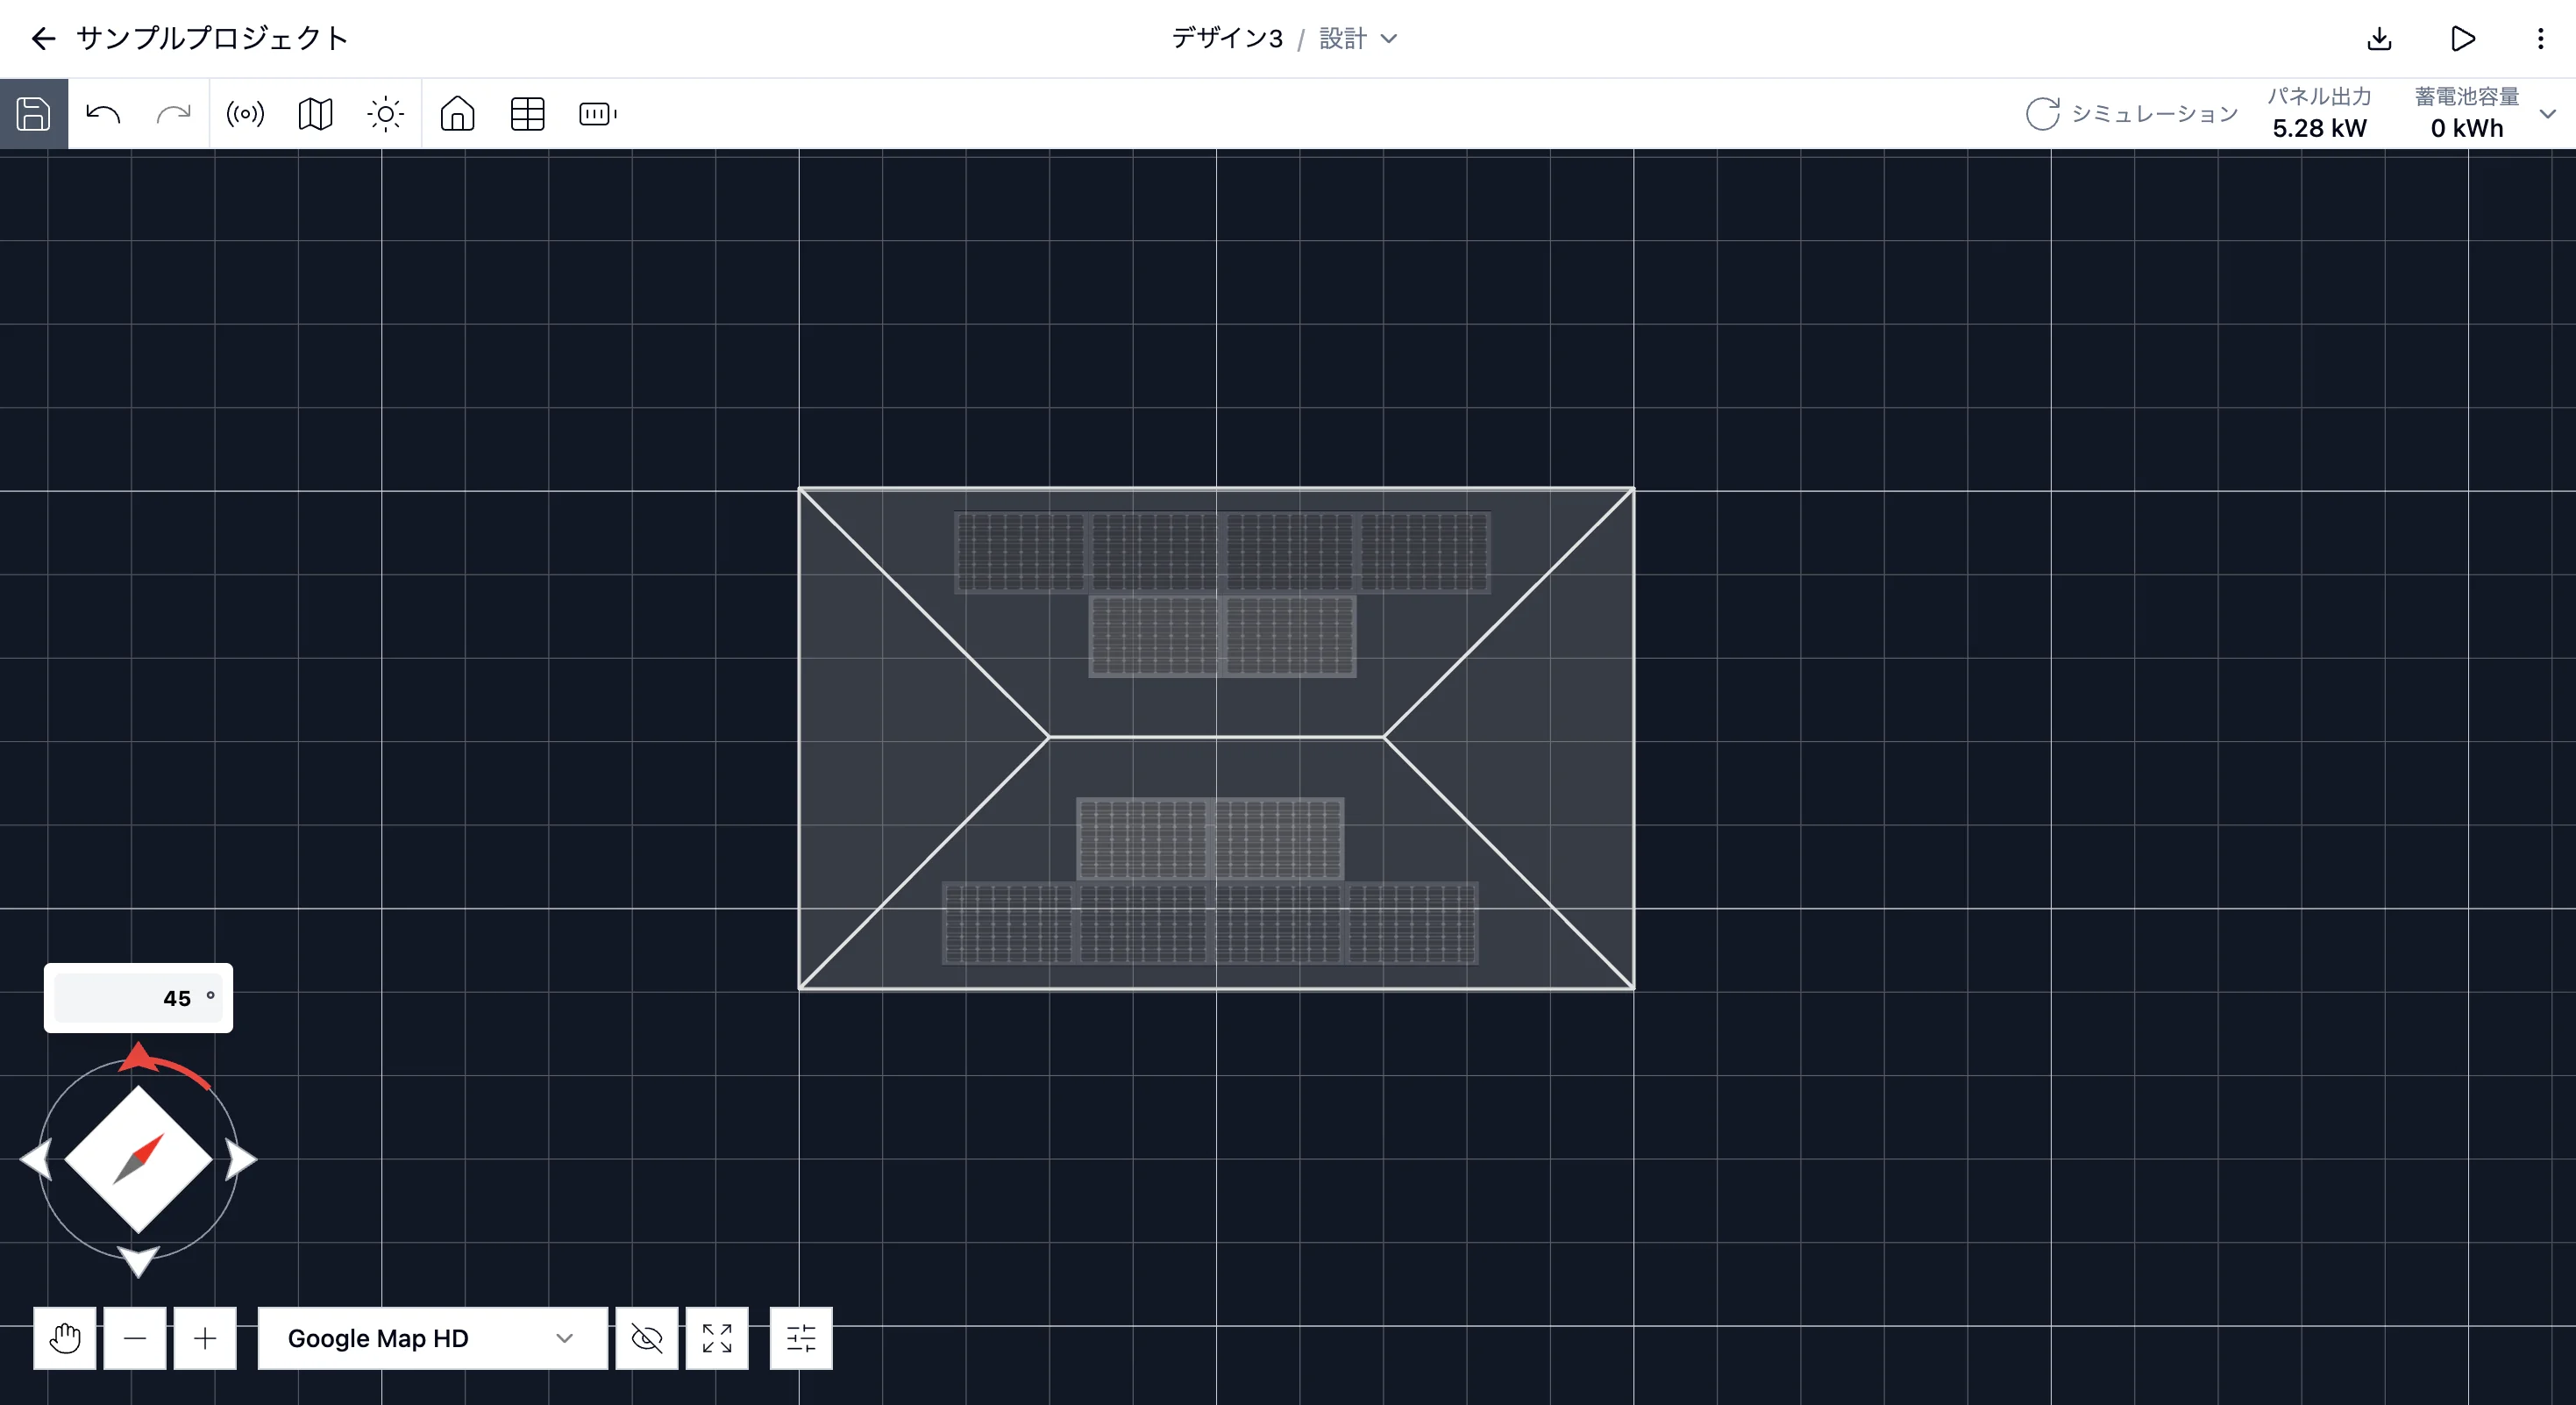Click the play icon at top right
This screenshot has height=1405, width=2576.
point(2463,39)
